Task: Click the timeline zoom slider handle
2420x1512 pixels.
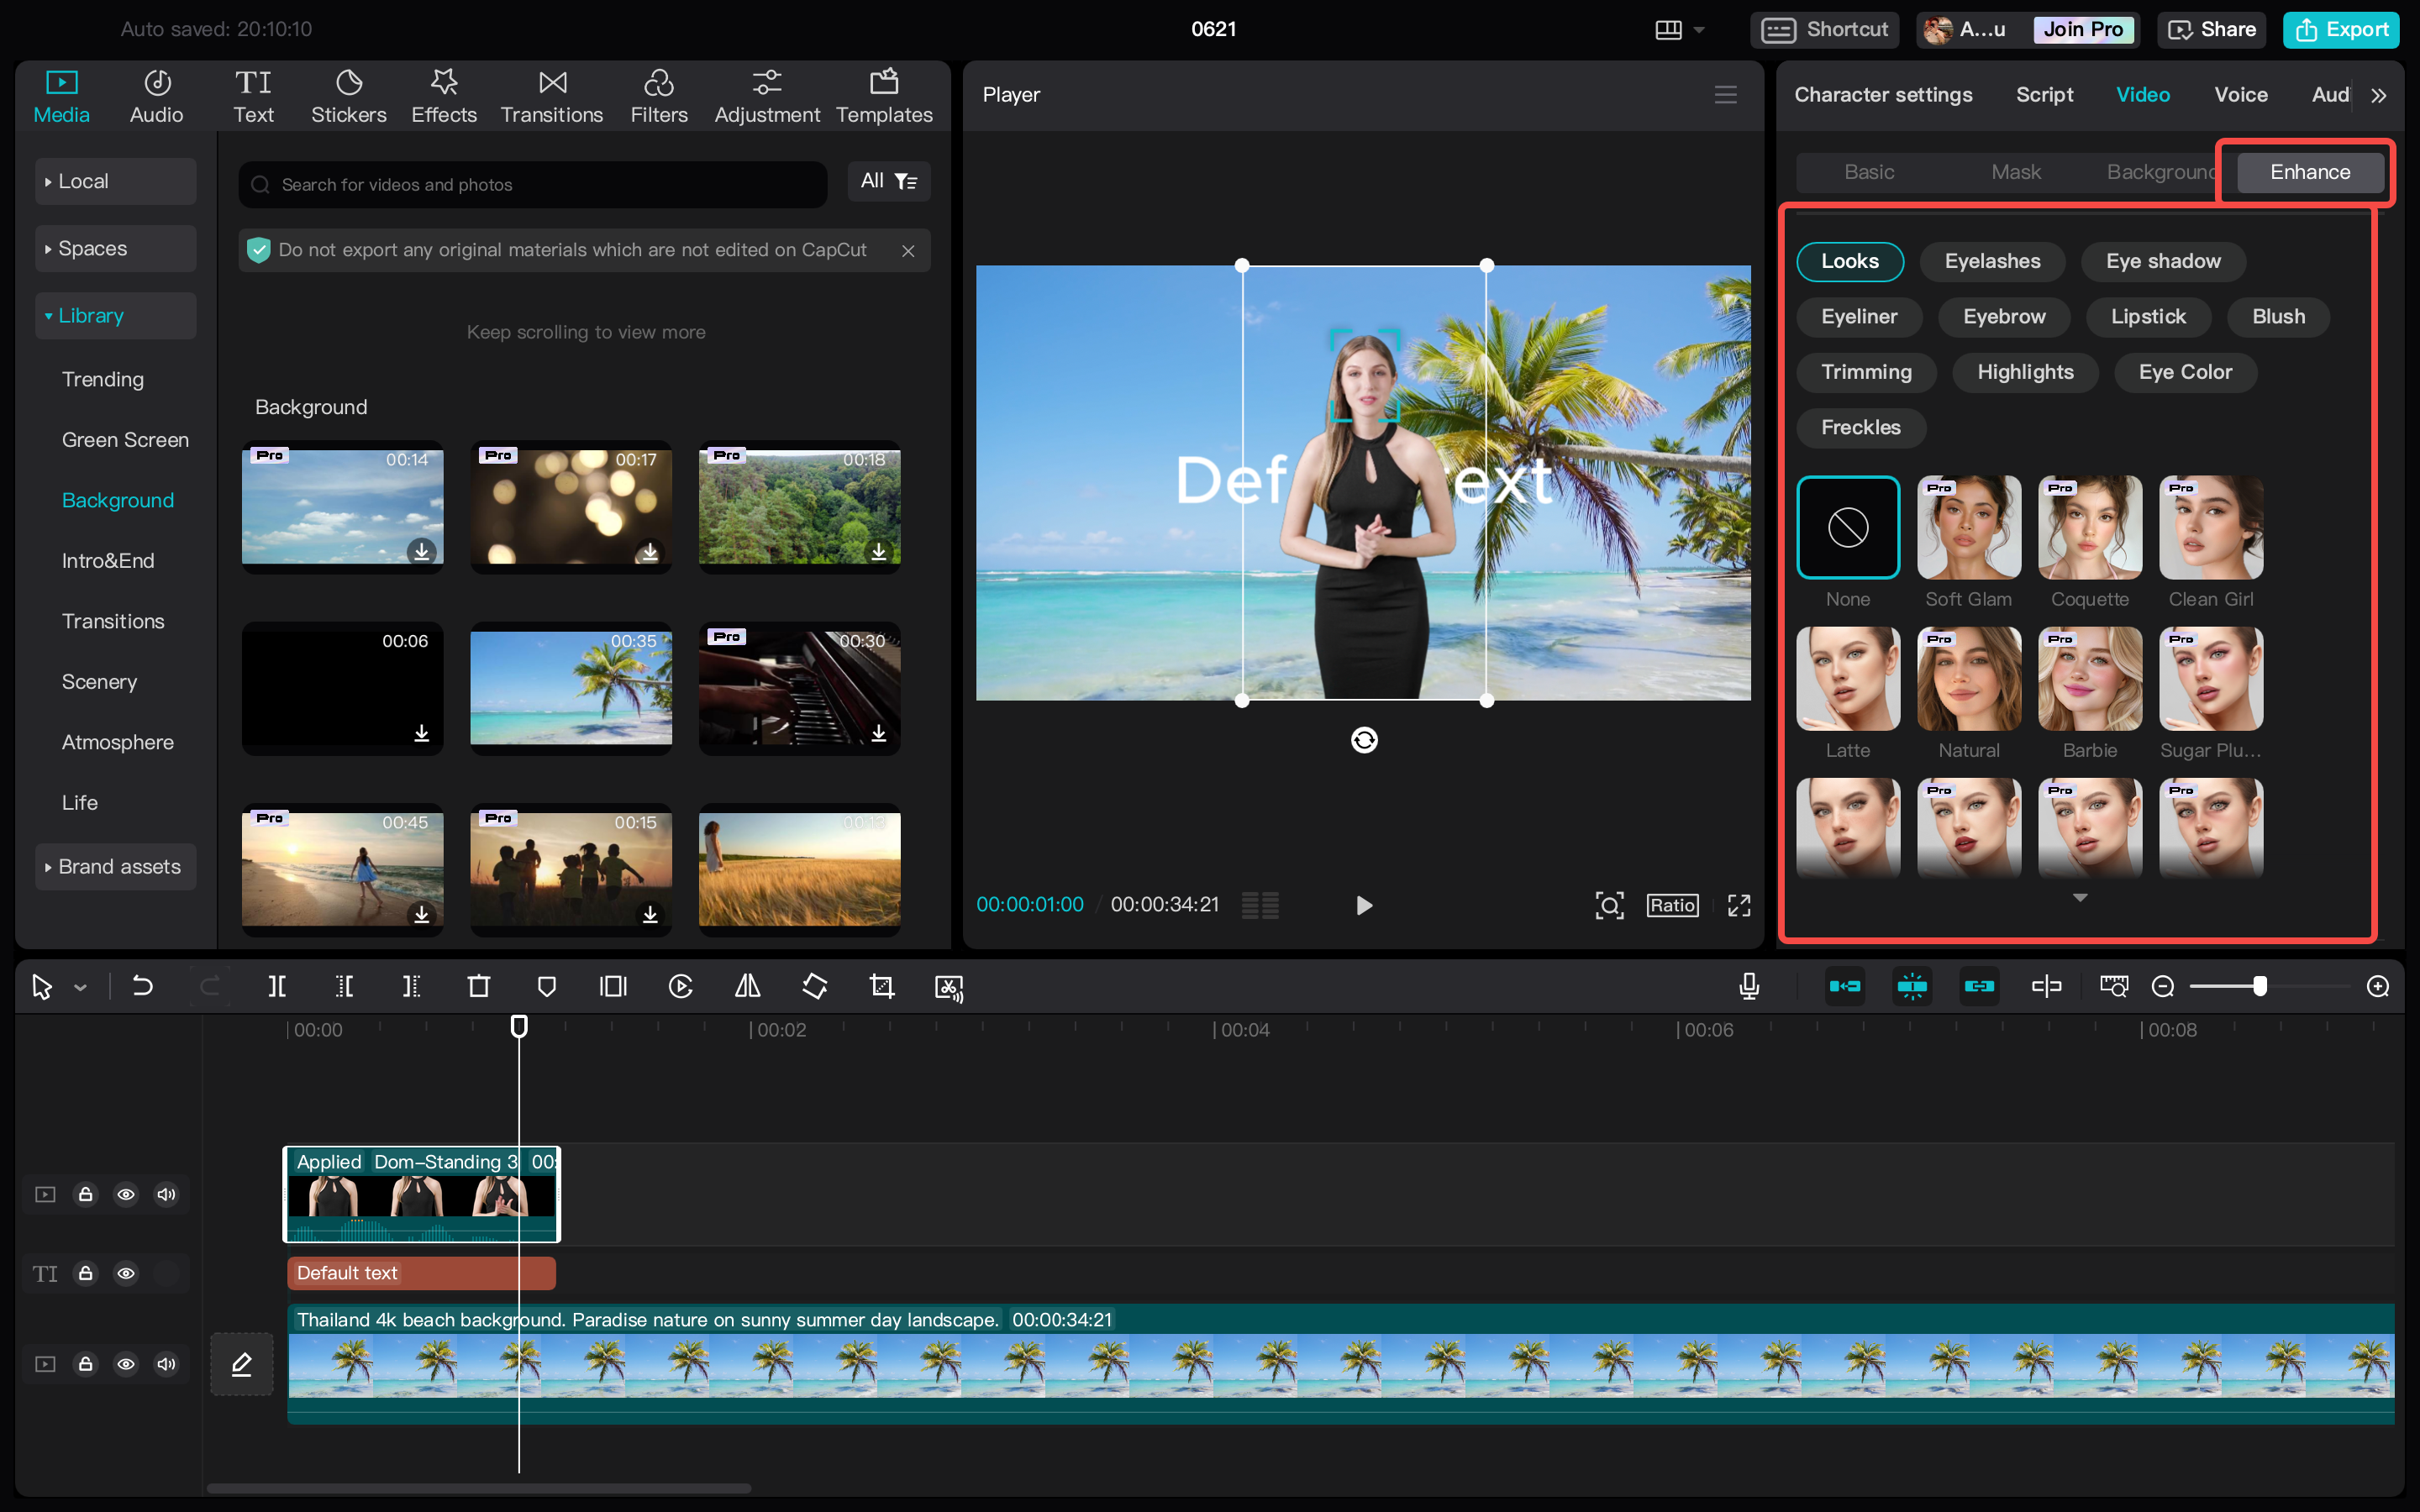Action: pos(2260,987)
